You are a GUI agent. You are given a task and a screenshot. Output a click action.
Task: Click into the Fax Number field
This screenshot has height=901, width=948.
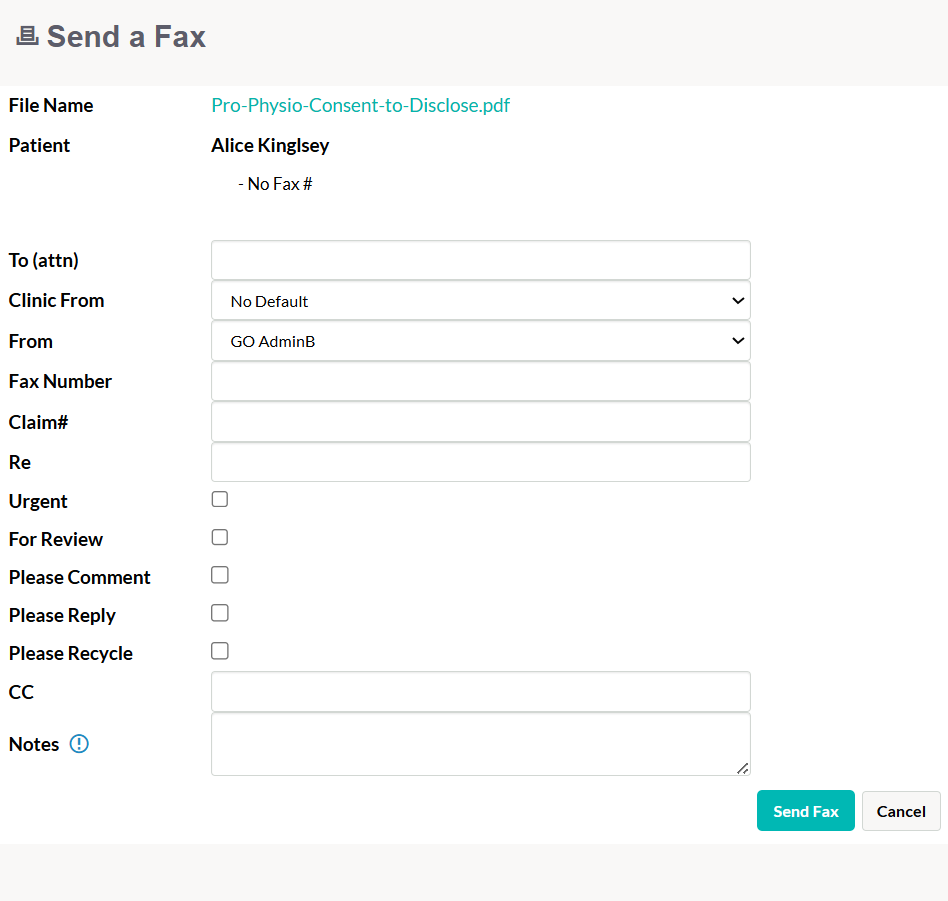point(481,382)
